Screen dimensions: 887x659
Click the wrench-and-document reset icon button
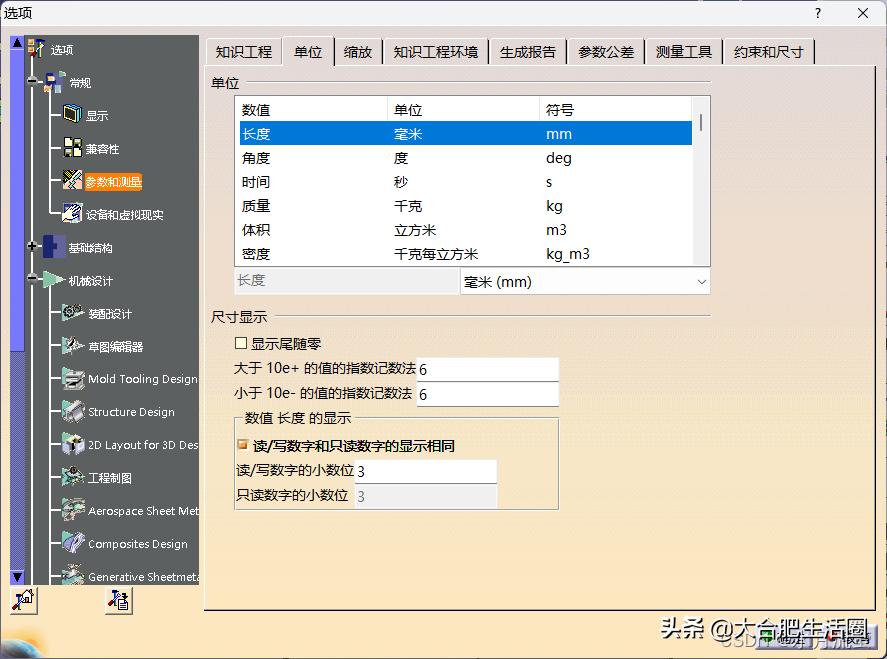coord(118,600)
